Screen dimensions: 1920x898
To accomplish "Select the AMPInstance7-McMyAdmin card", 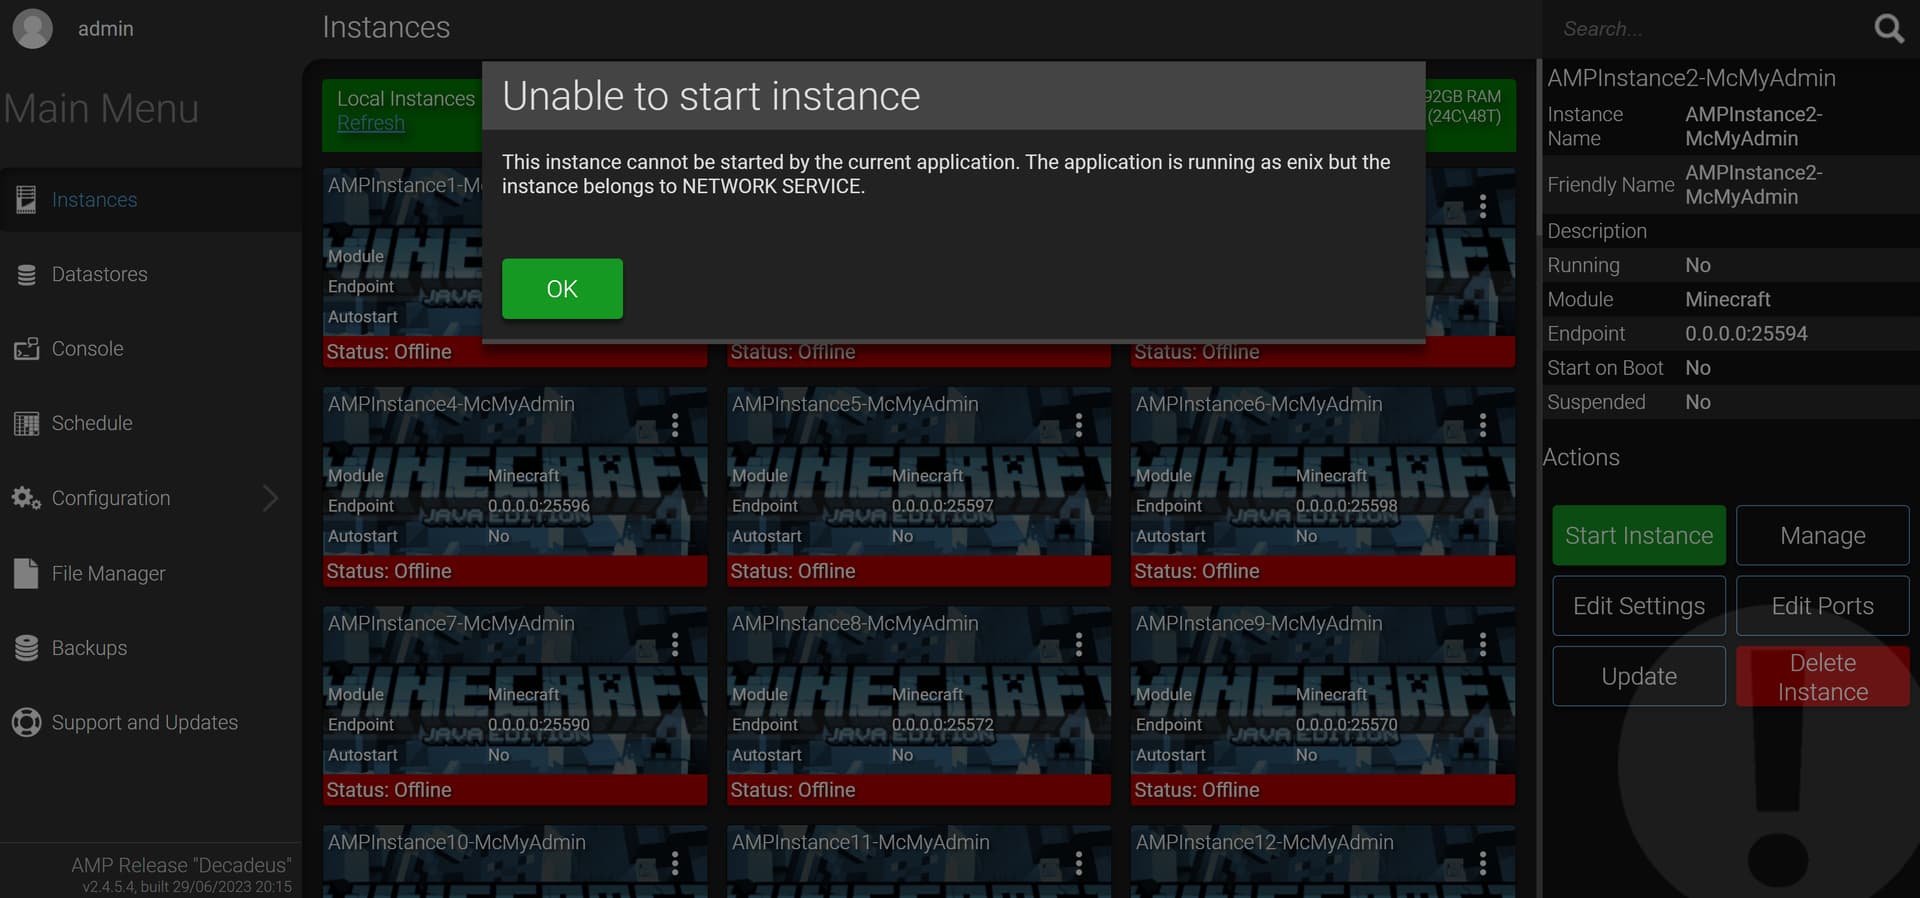I will [515, 706].
